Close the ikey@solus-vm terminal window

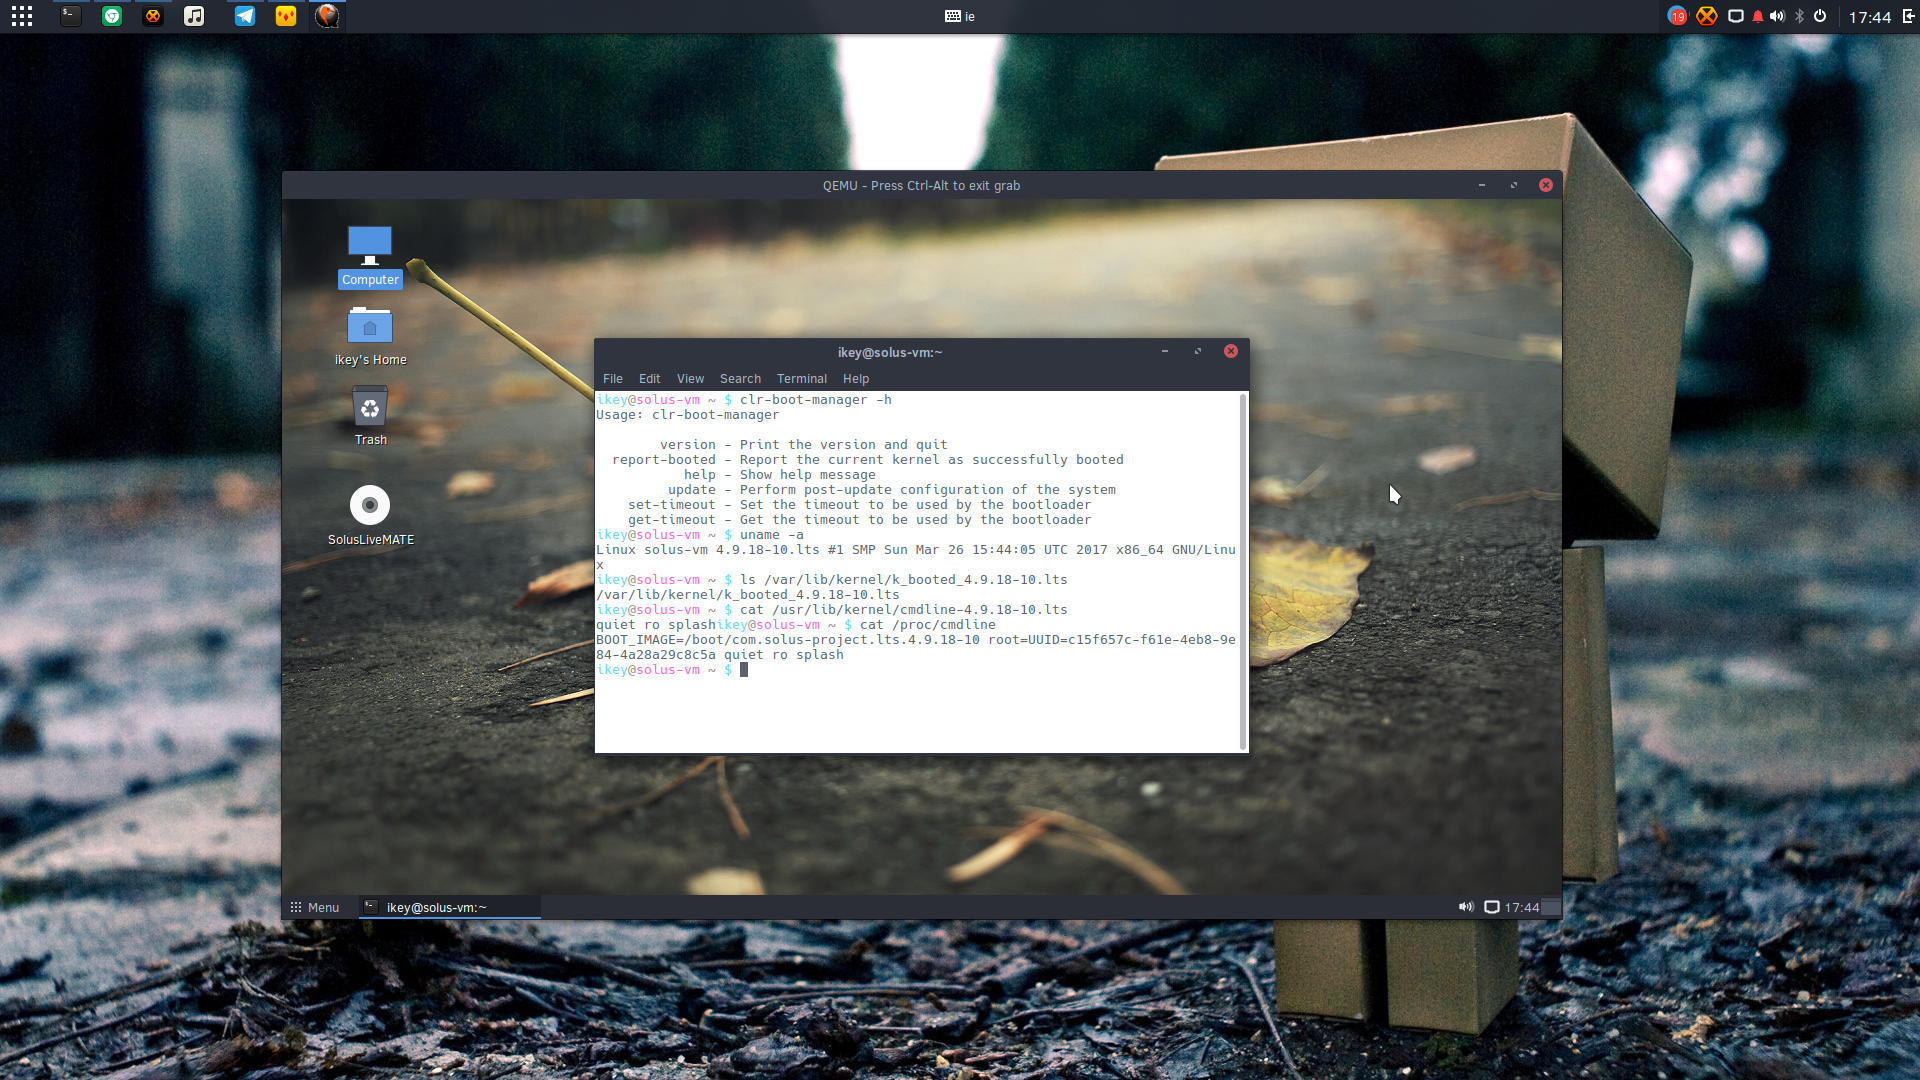(1231, 351)
